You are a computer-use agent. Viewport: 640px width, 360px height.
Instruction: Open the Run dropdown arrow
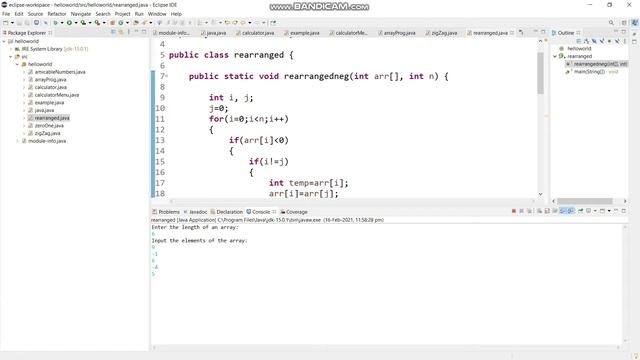coord(76,23)
